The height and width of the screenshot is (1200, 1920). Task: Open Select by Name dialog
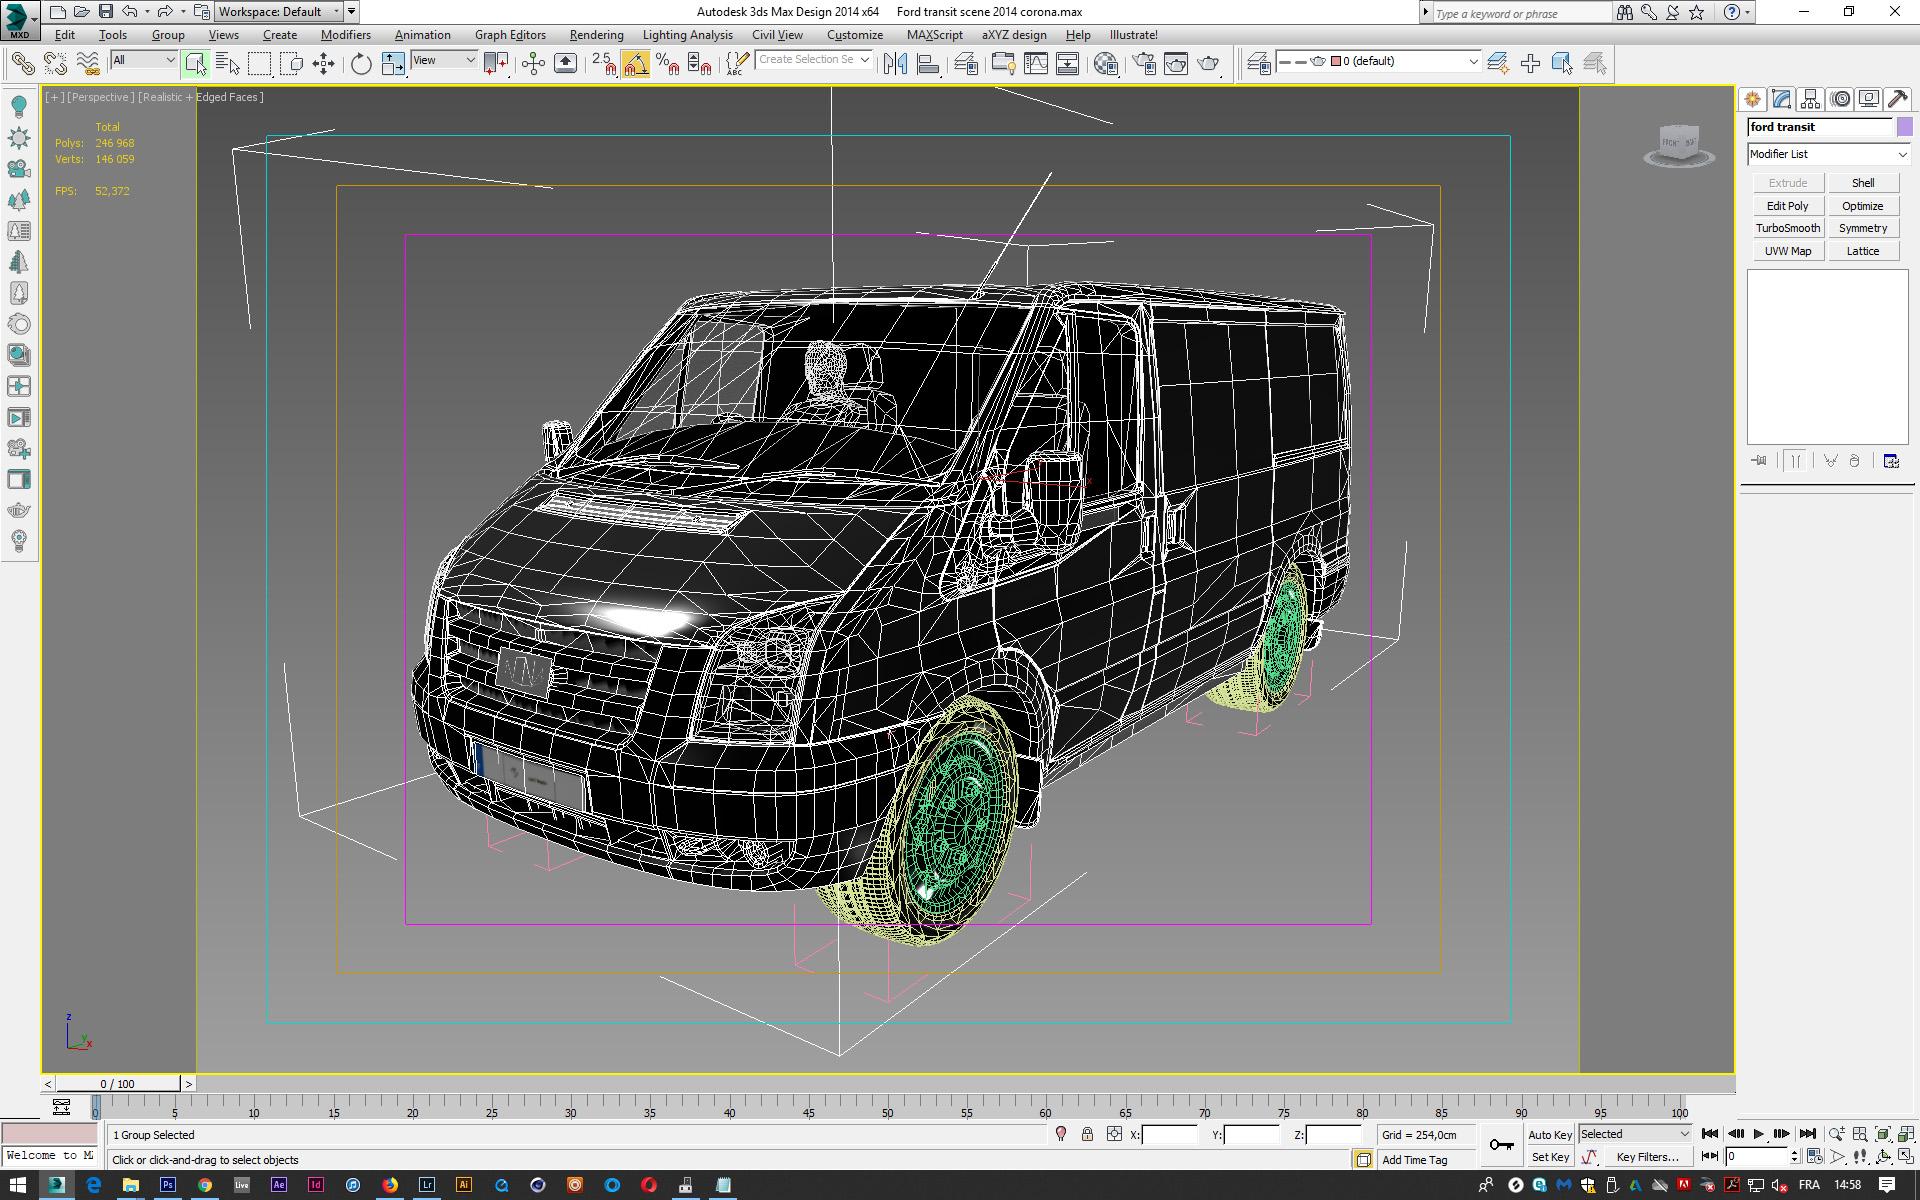coord(228,64)
